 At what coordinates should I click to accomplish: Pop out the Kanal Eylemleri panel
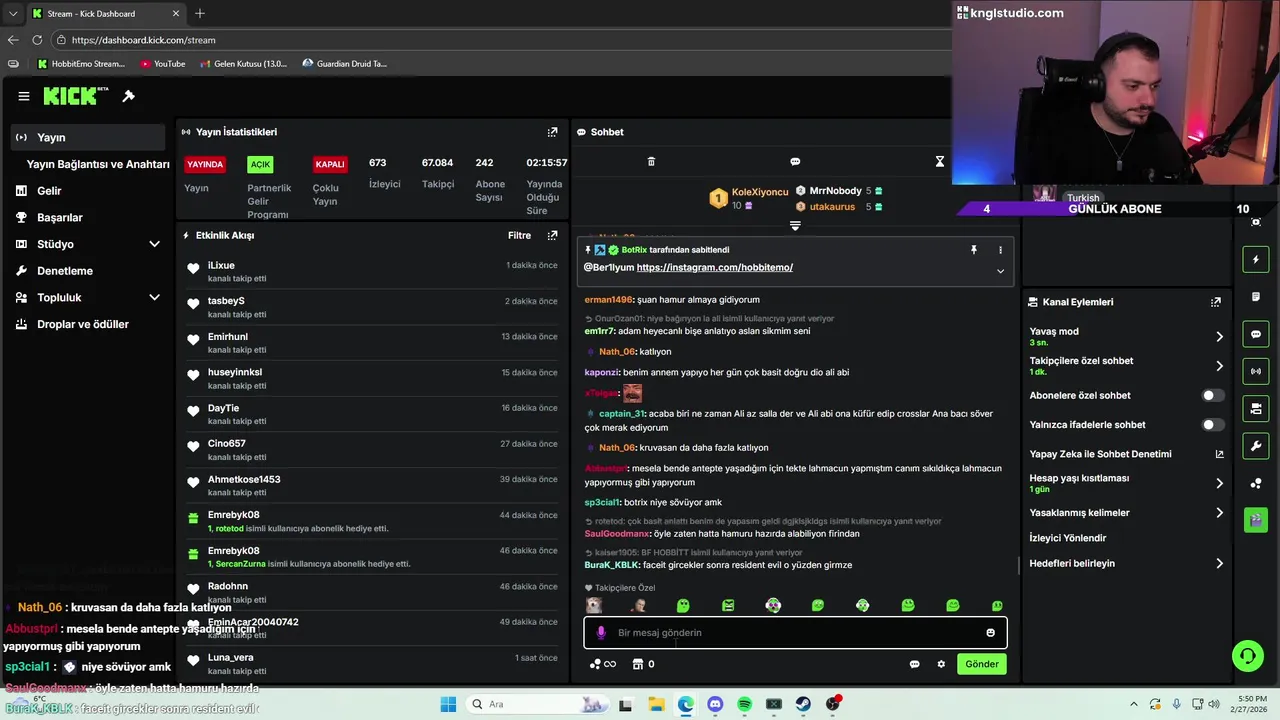point(1216,302)
